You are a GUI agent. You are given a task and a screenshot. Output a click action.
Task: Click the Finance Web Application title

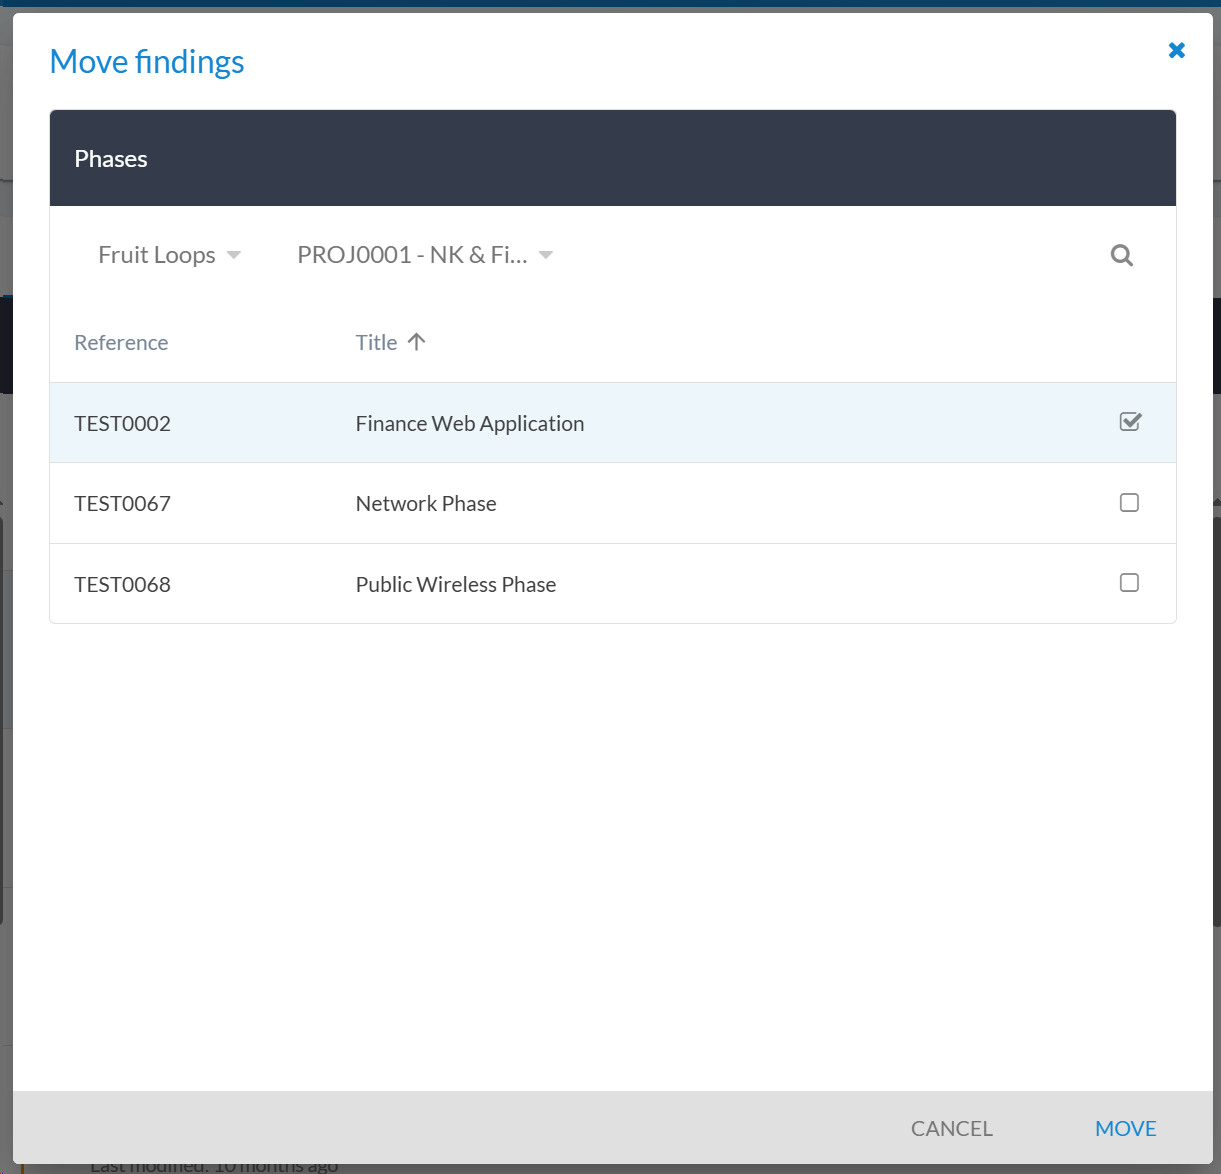click(x=469, y=424)
